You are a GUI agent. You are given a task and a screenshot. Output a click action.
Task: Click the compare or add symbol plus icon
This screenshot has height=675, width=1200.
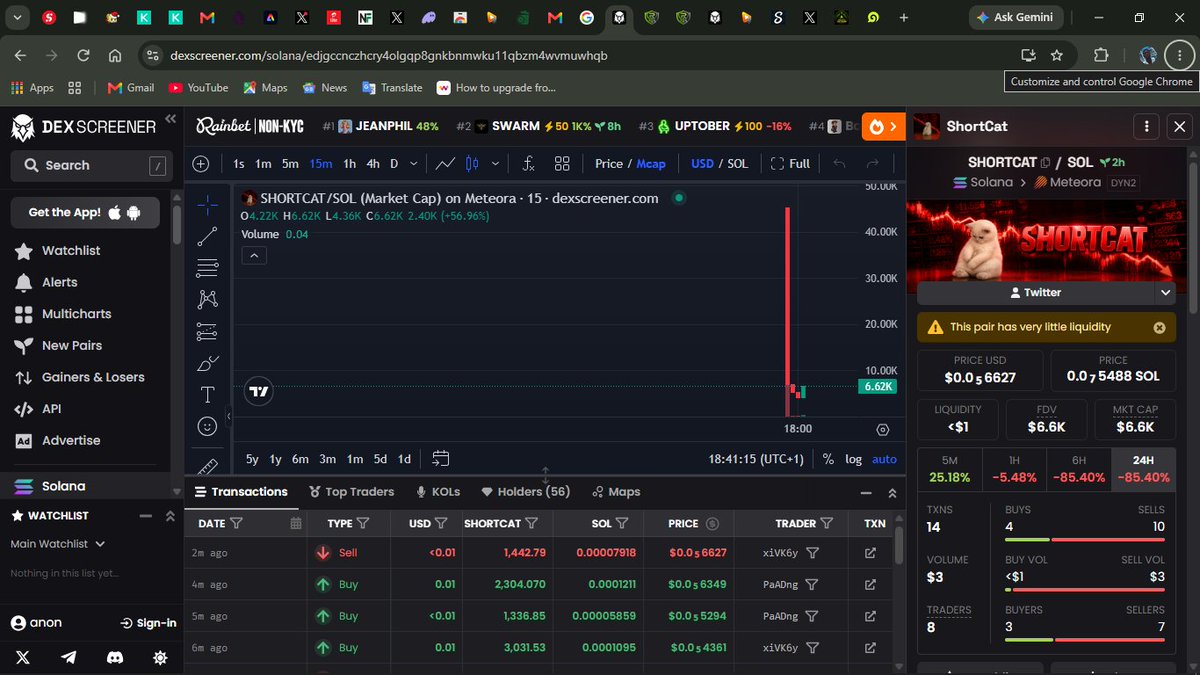201,163
